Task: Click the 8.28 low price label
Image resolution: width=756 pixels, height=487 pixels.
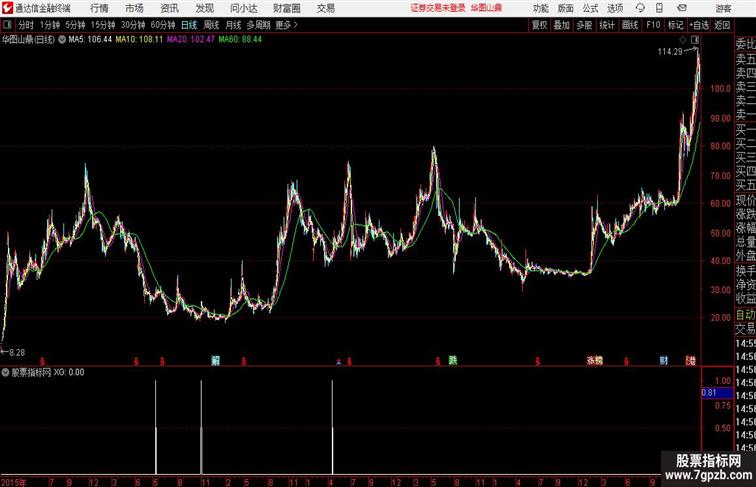Action: [17, 352]
